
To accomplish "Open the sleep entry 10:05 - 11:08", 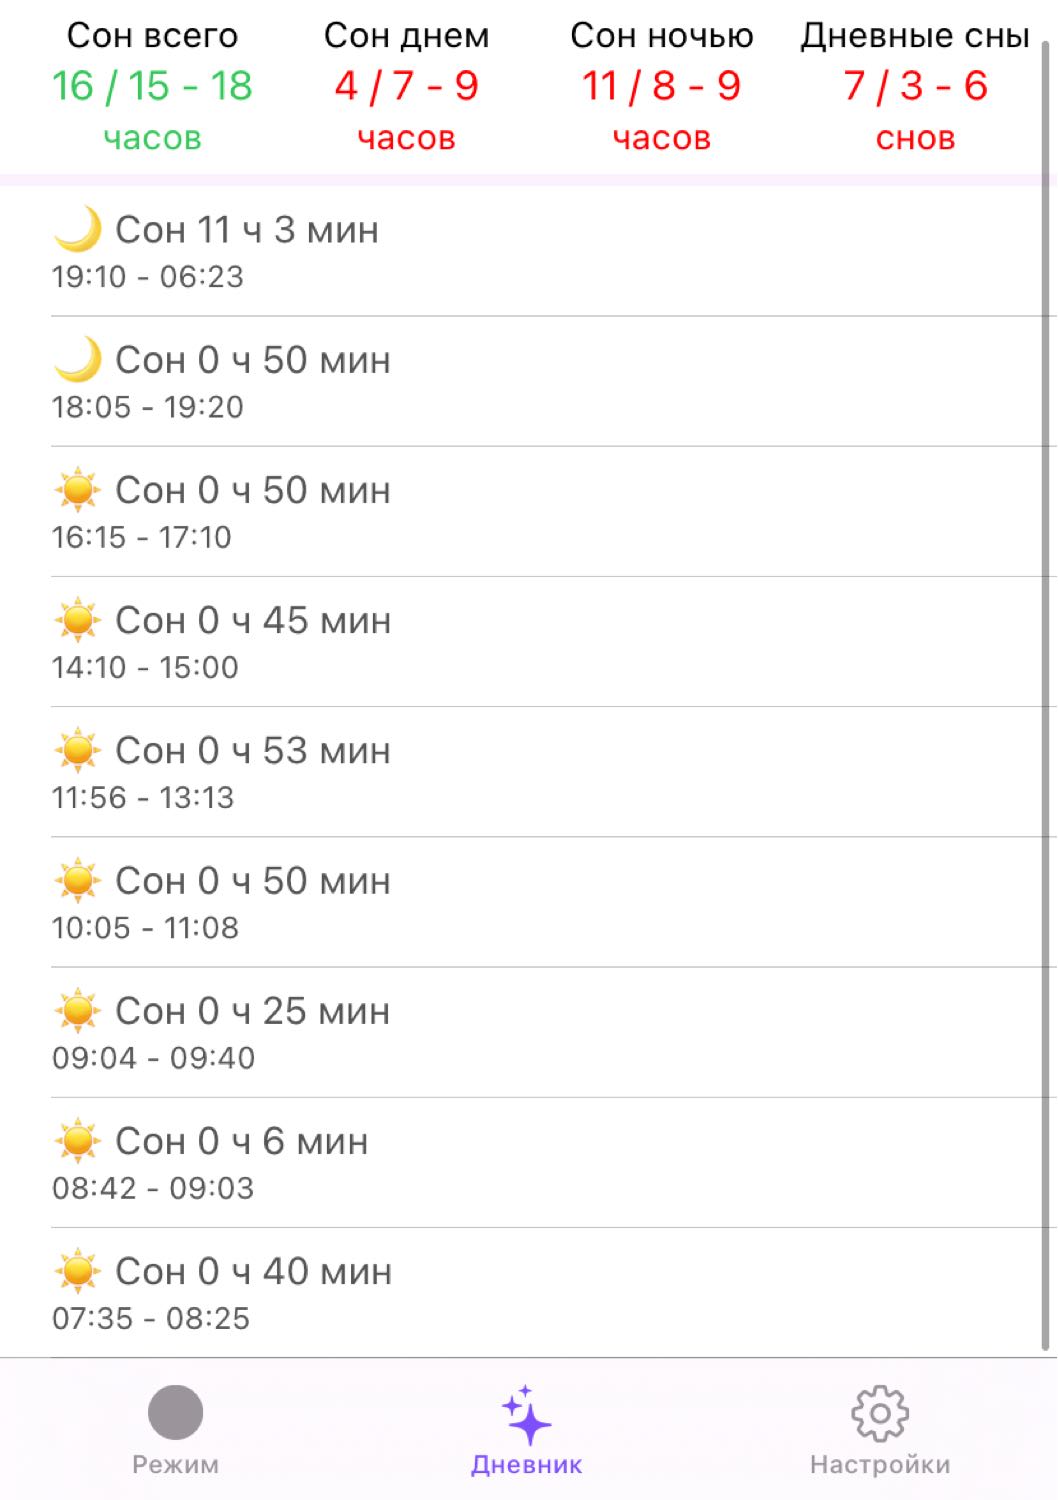I will (554, 902).
